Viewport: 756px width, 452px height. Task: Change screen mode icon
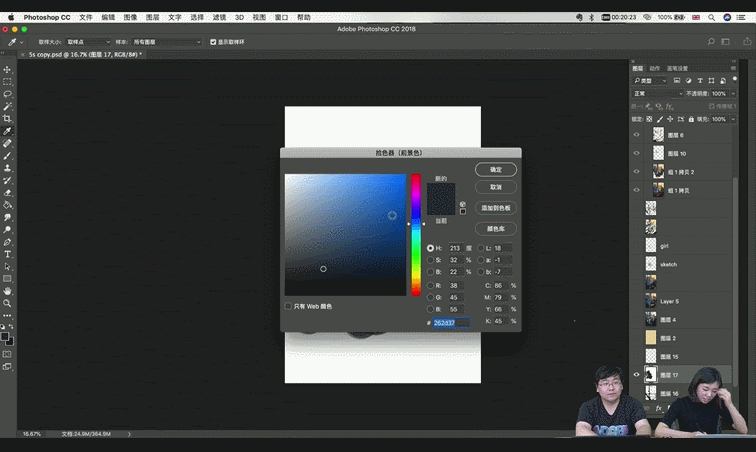7,367
